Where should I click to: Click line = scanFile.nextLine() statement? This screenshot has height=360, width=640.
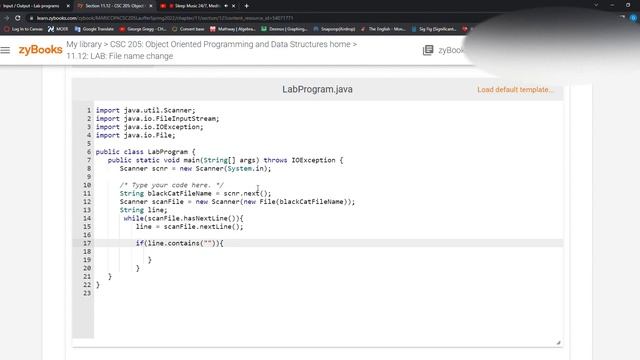click(x=189, y=227)
